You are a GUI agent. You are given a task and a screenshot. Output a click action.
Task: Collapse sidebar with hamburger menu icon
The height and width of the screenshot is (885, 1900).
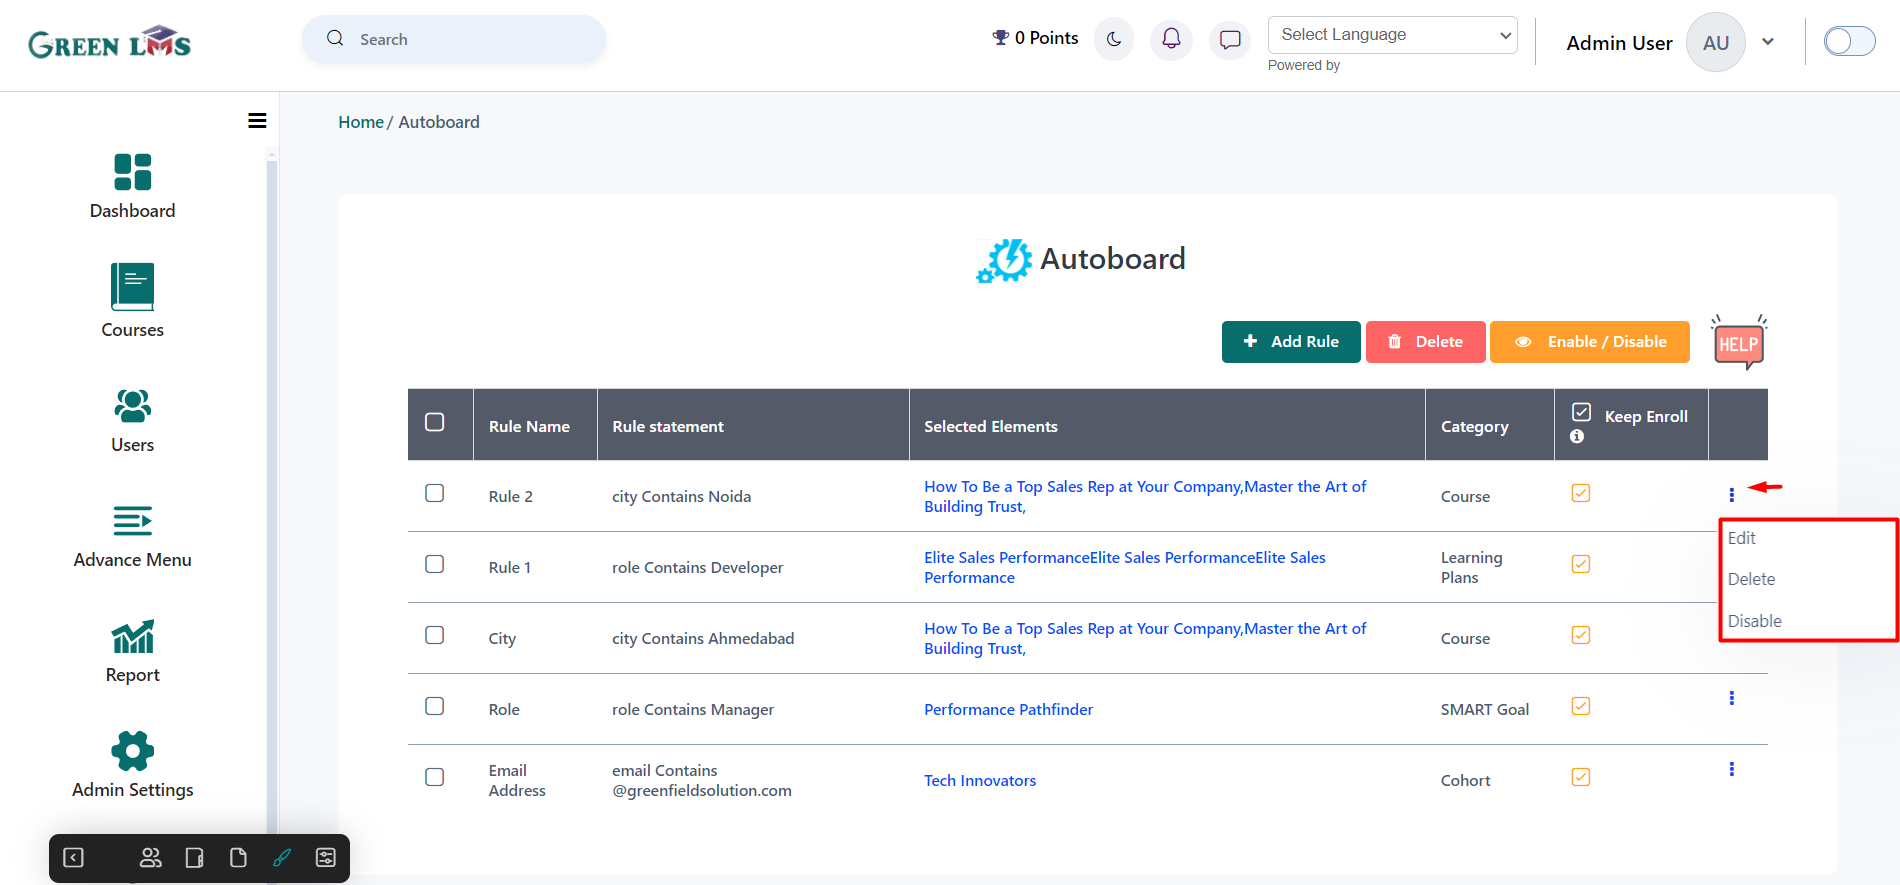click(257, 121)
